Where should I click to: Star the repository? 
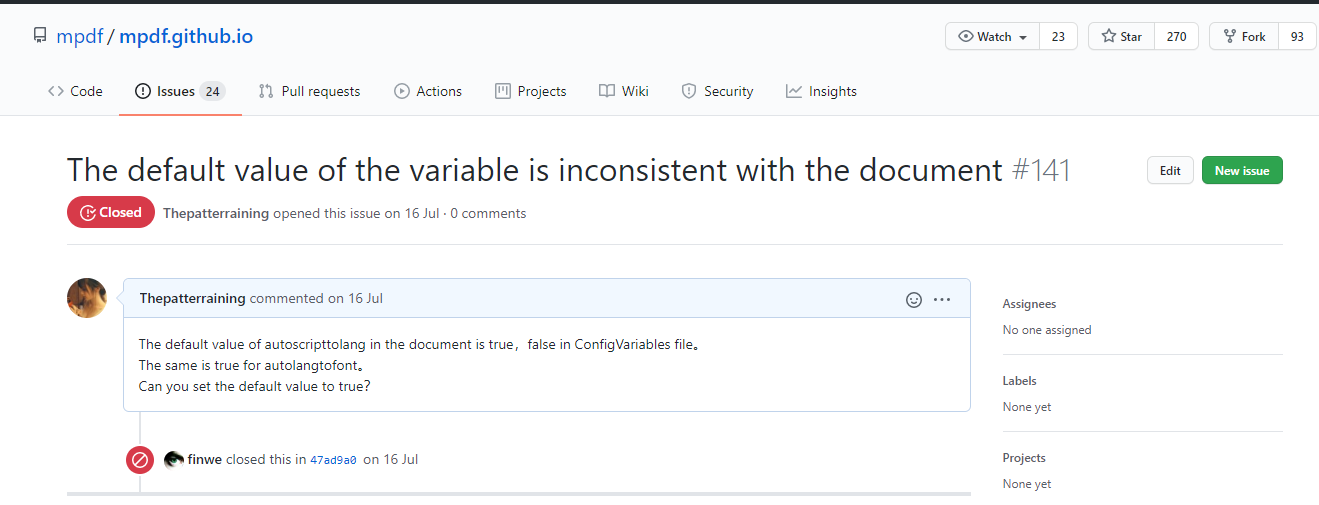point(1122,36)
